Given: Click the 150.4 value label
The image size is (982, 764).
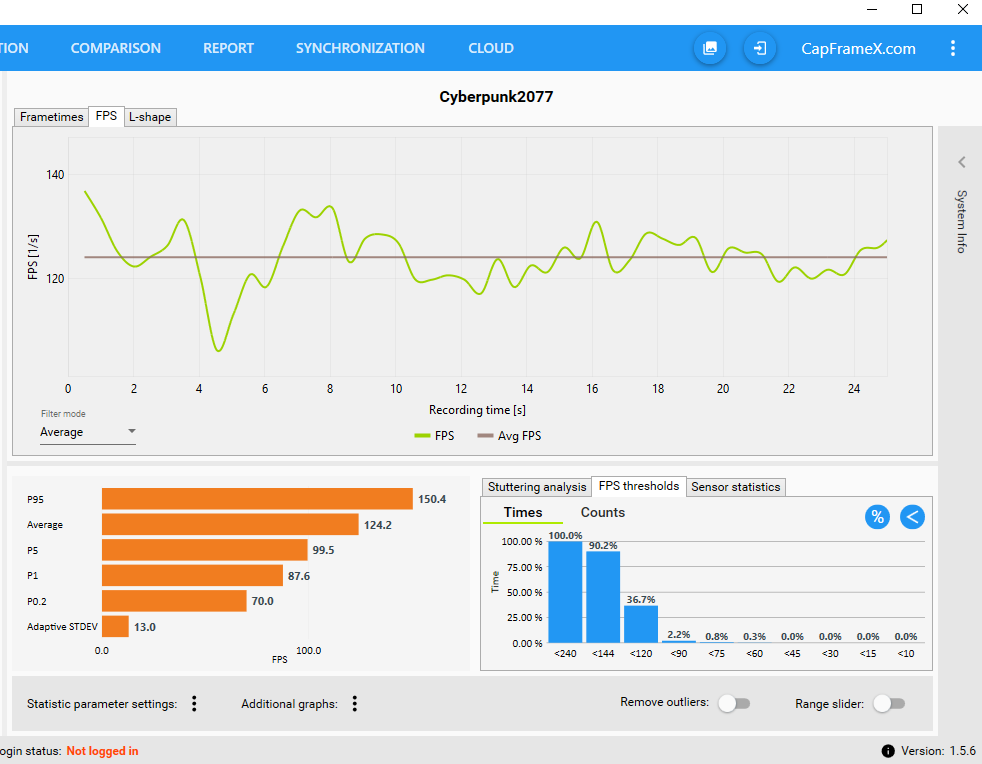Looking at the screenshot, I should [432, 499].
